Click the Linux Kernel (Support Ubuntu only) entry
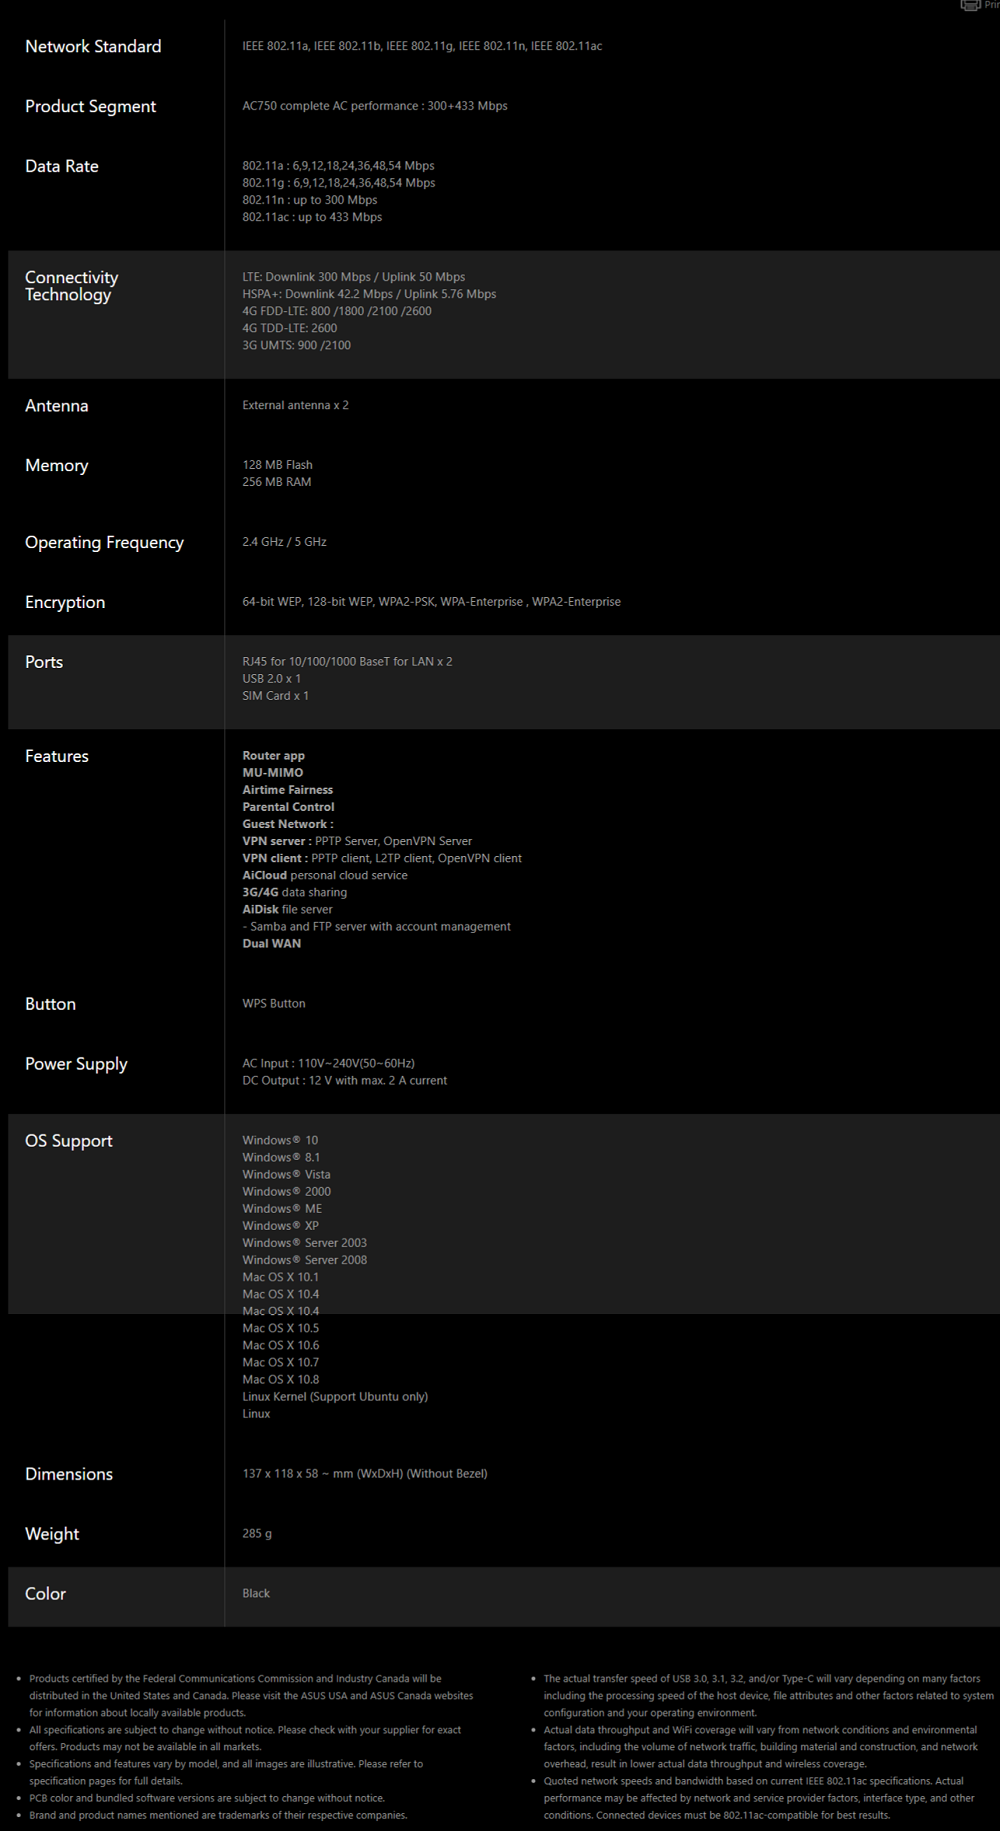 334,1396
